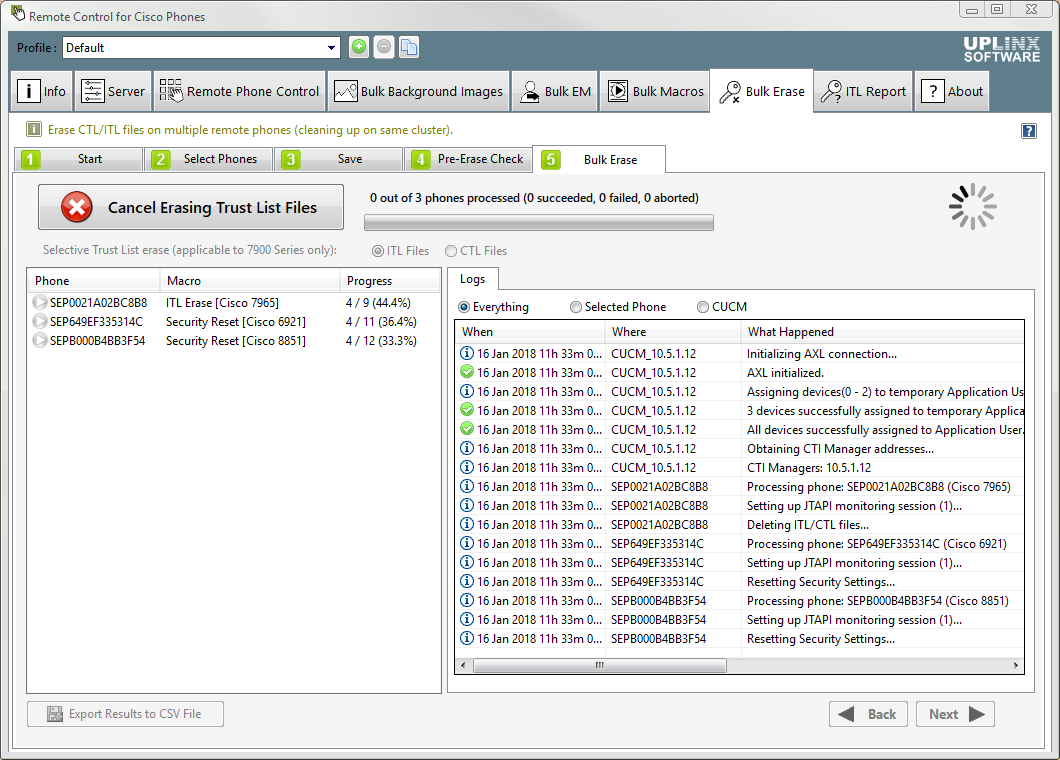Viewport: 1060px width, 760px height.
Task: Click Cancel Erasing Trust List Files
Action: (191, 207)
